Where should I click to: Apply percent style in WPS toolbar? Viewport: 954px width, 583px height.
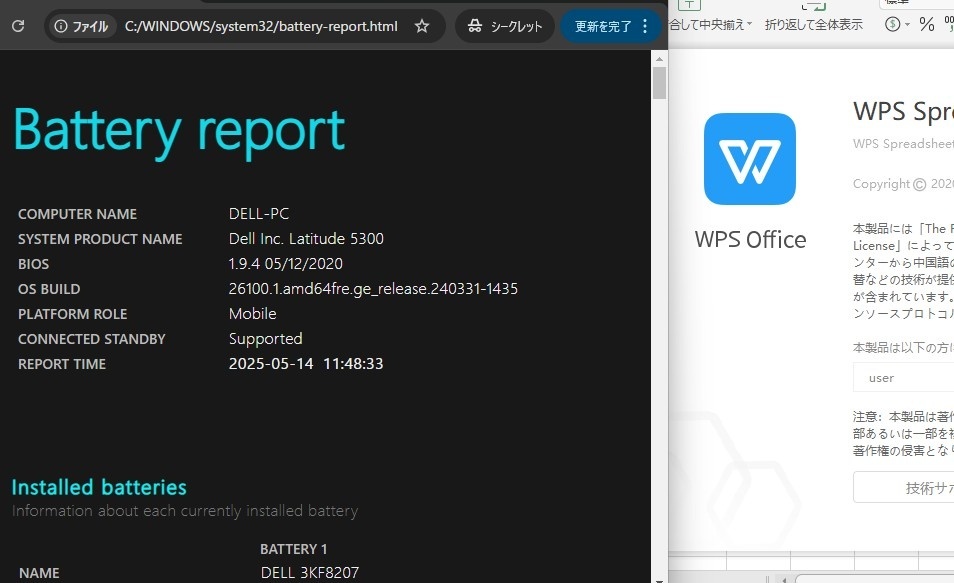point(927,24)
